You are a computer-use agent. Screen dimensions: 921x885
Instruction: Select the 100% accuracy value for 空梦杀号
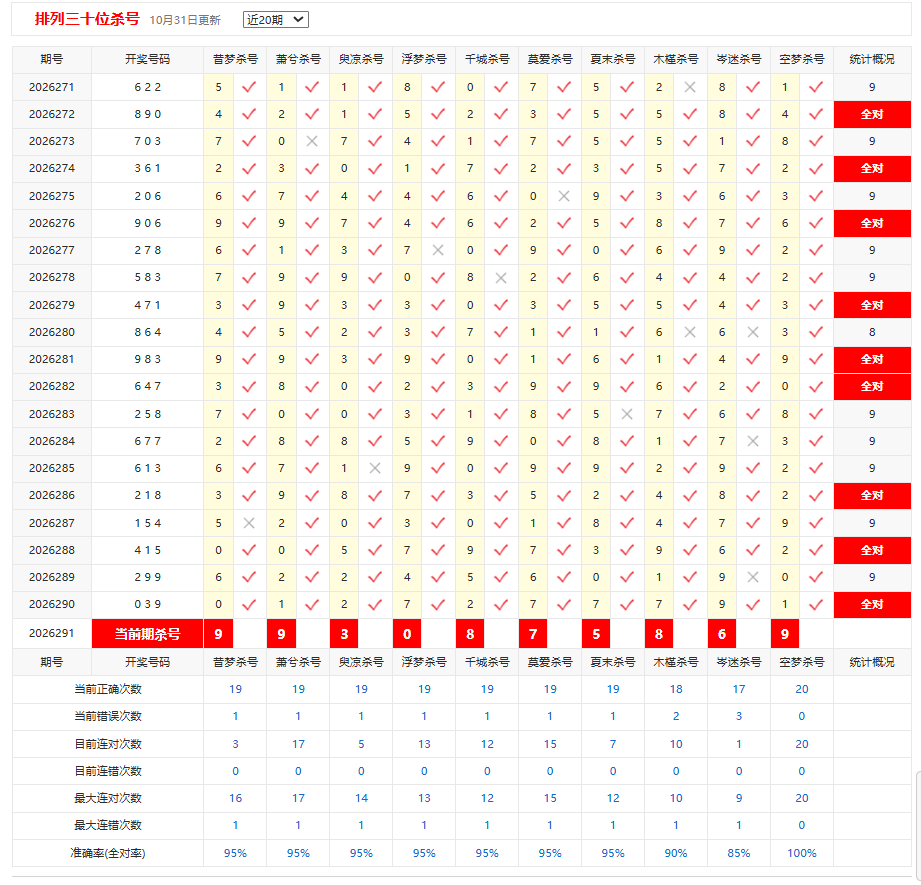802,853
